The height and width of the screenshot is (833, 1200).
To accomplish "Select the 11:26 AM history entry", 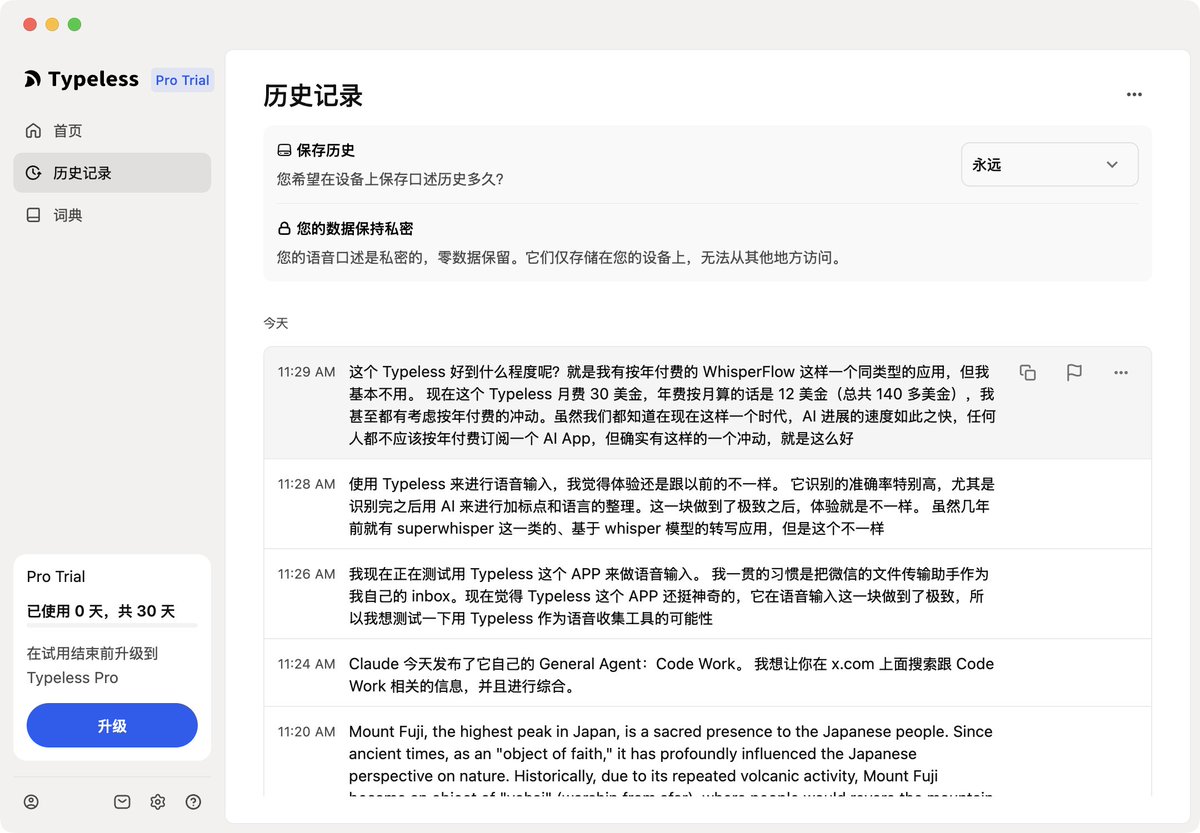I will (x=707, y=594).
